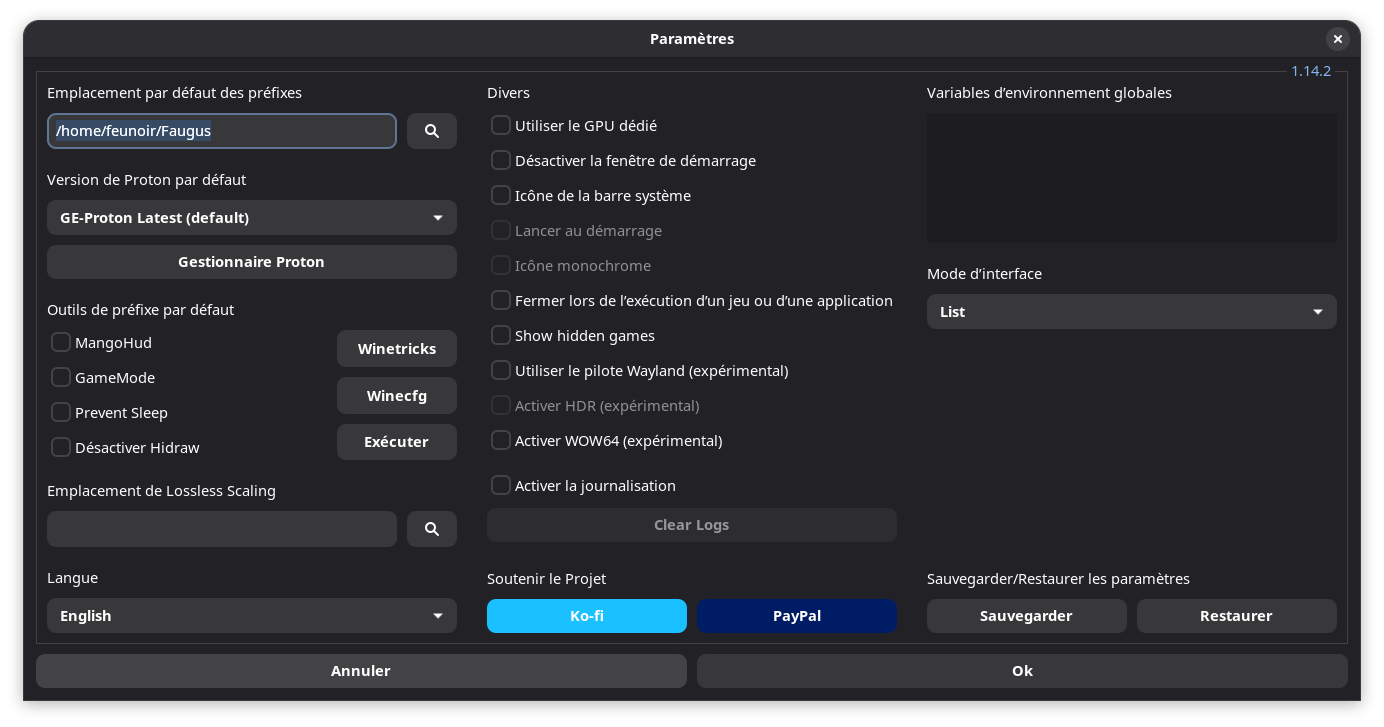The height and width of the screenshot is (727, 1384).
Task: Click Sauvegarder to back up settings
Action: coord(1026,616)
